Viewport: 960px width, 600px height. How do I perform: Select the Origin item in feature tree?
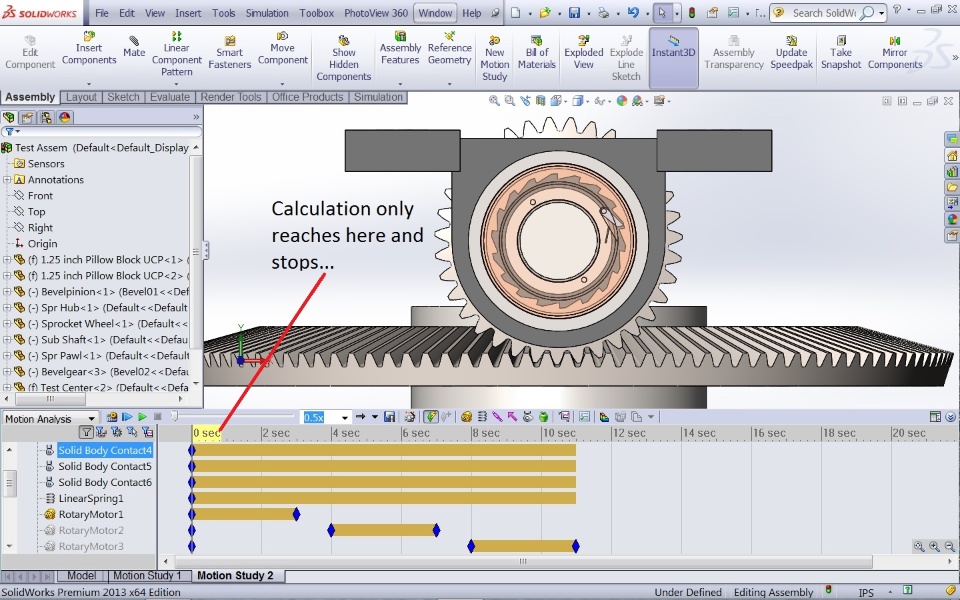pyautogui.click(x=42, y=243)
